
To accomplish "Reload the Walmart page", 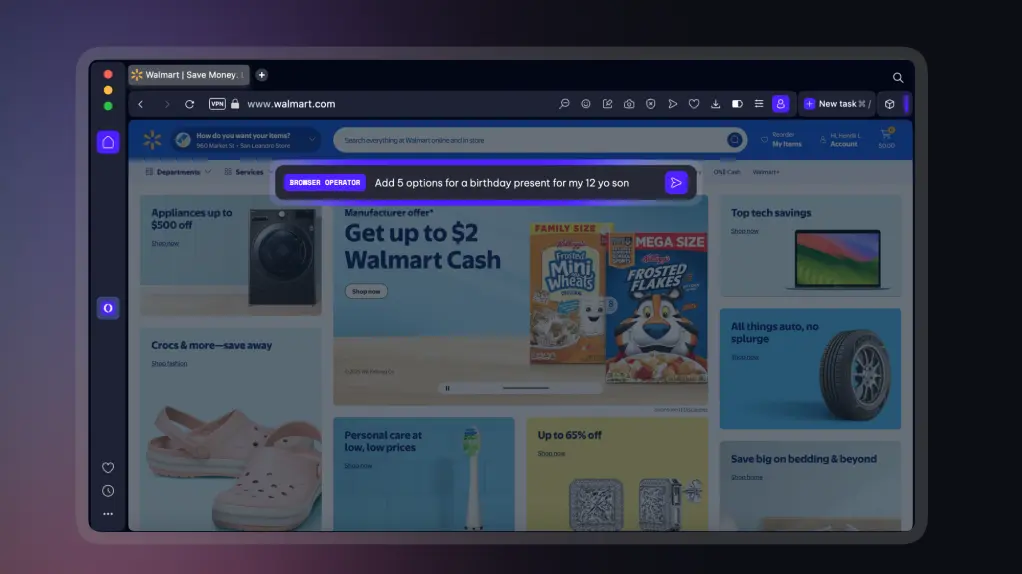I will tap(189, 104).
